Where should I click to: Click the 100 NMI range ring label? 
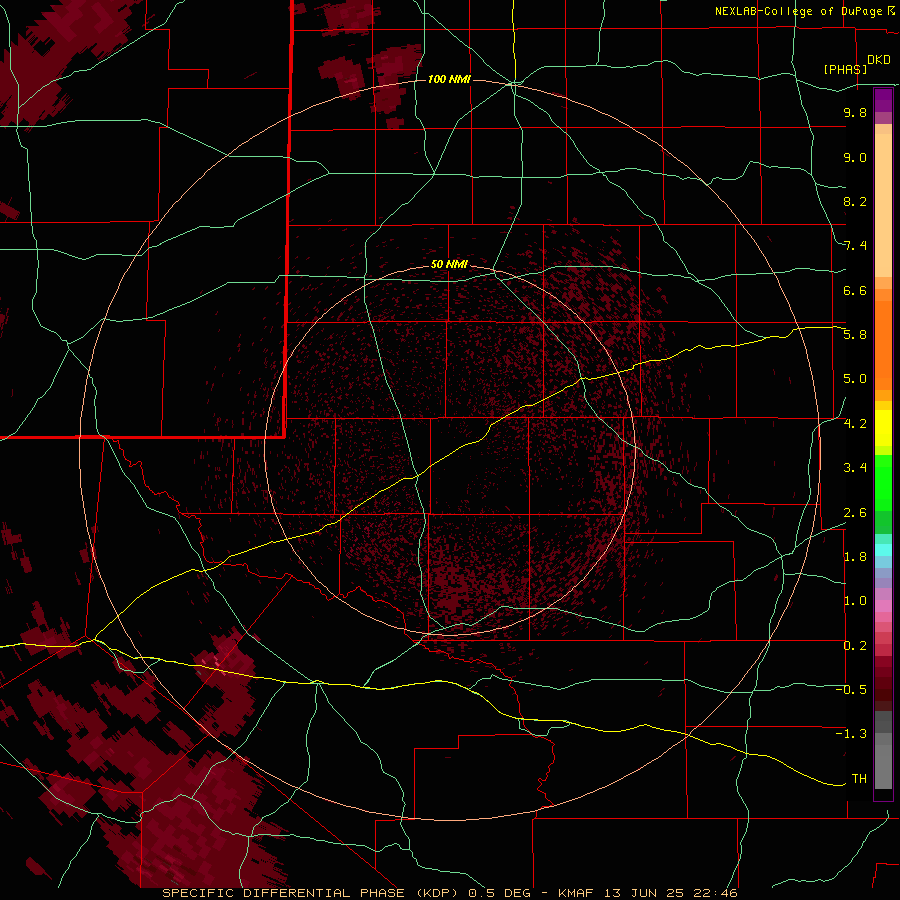(449, 79)
